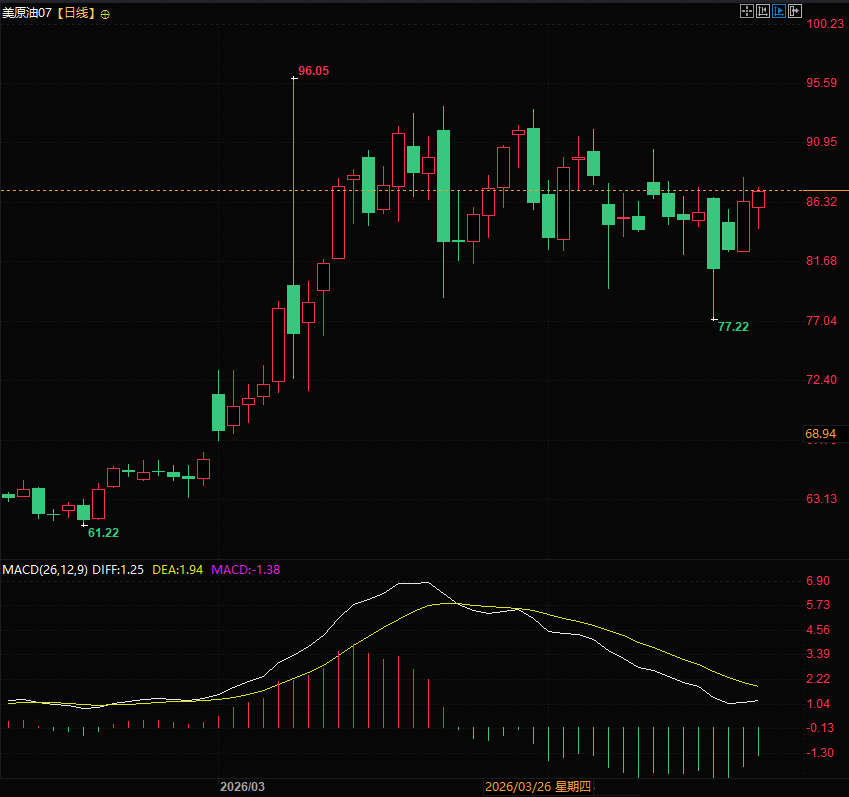Click the 2026/03 date axis label
The height and width of the screenshot is (797, 849).
tap(242, 787)
